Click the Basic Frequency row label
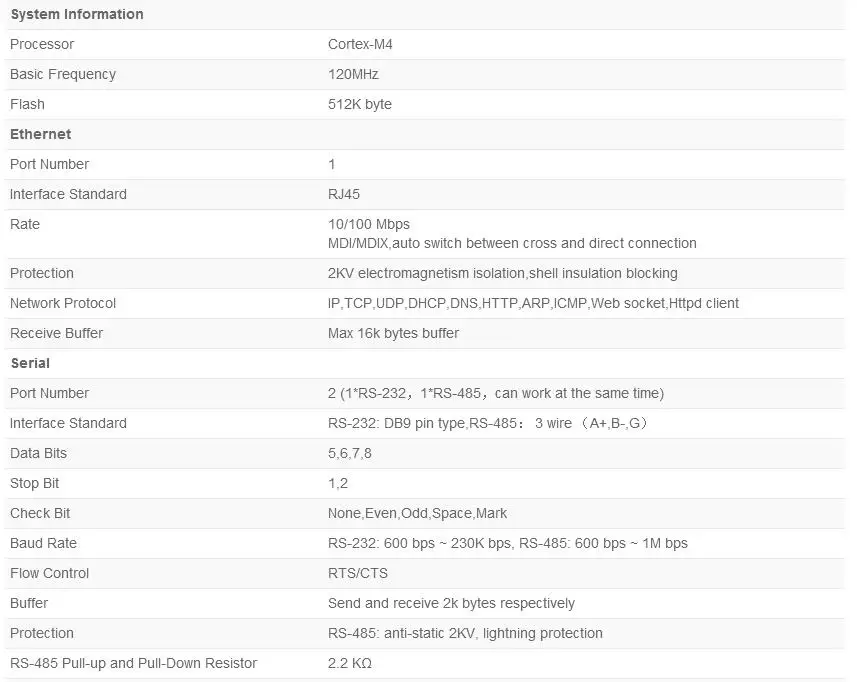This screenshot has height=682, width=857. (x=63, y=74)
